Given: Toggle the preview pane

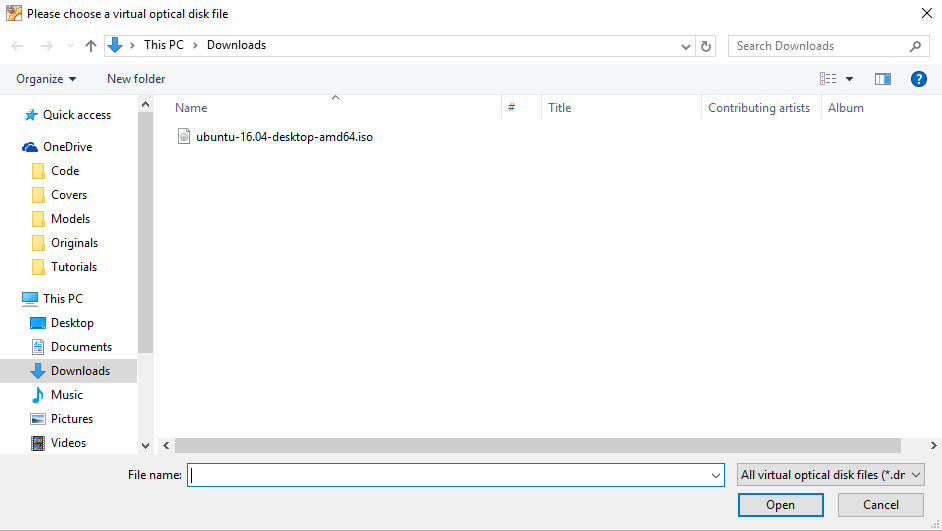Looking at the screenshot, I should (883, 79).
